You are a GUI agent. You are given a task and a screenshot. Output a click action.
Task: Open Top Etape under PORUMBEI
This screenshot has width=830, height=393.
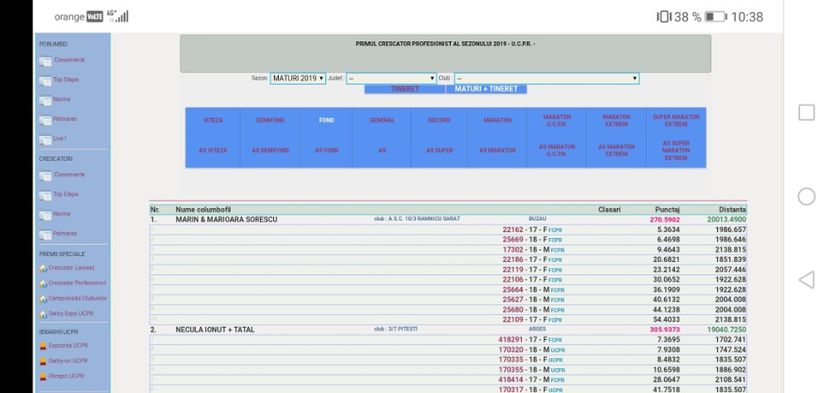[66, 80]
